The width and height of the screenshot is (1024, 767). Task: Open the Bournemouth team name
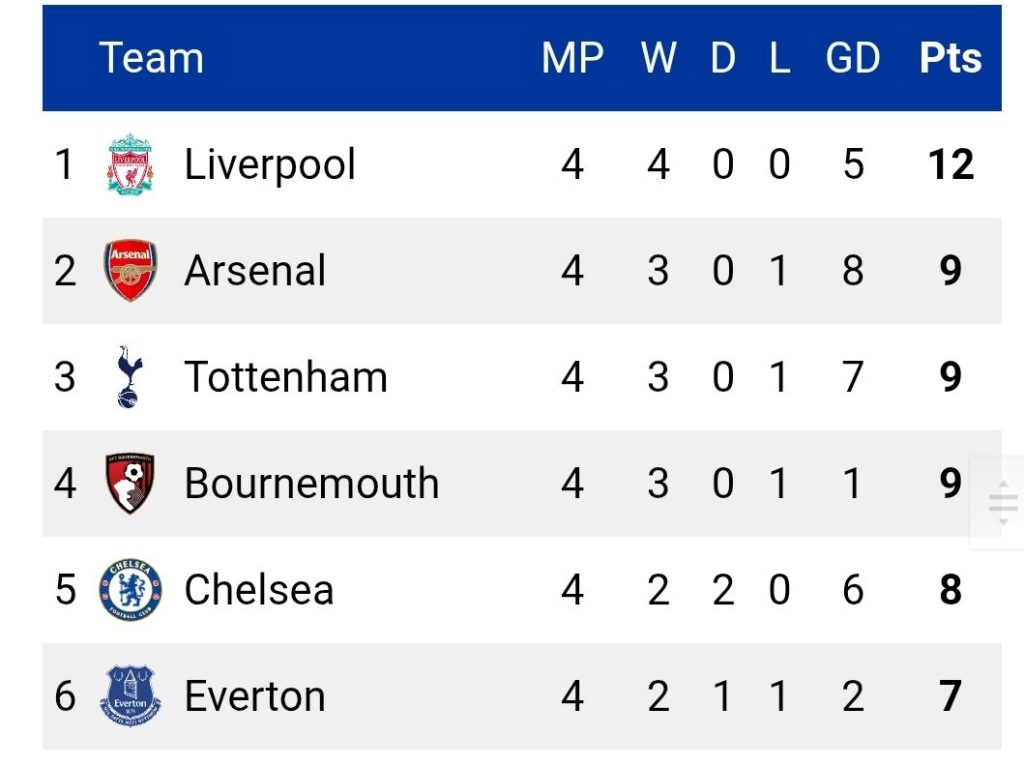[x=312, y=483]
